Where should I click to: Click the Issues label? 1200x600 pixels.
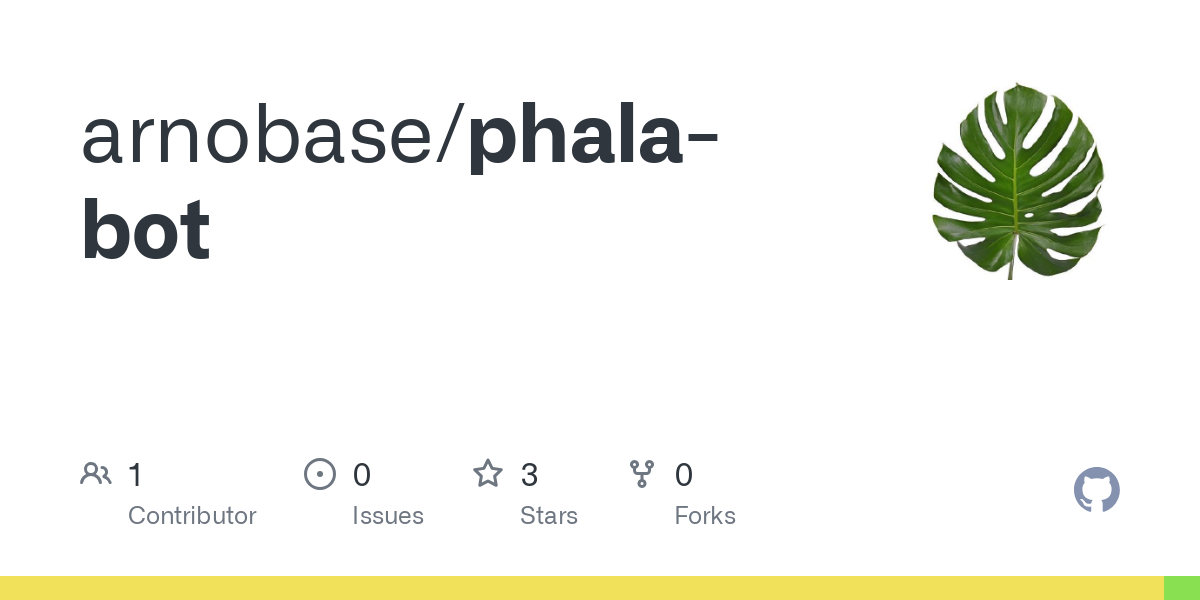coord(388,516)
